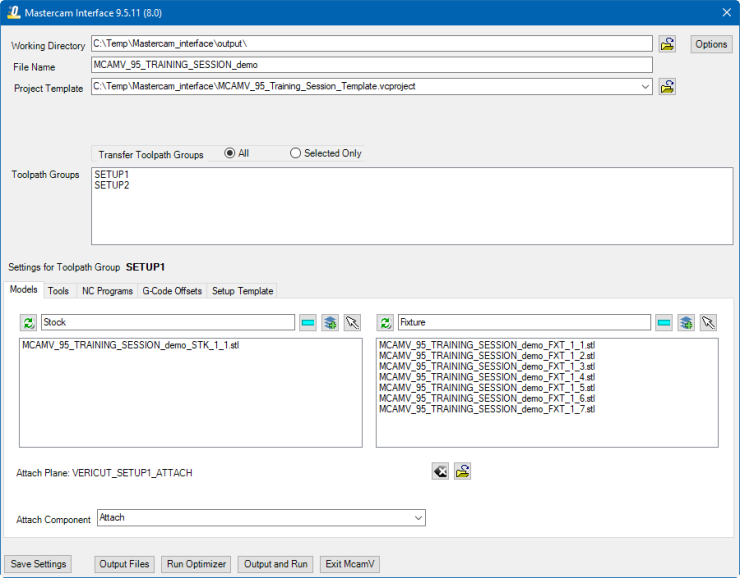The image size is (740, 578).
Task: Select SETUP2 in Toolpath Groups
Action: coord(112,185)
